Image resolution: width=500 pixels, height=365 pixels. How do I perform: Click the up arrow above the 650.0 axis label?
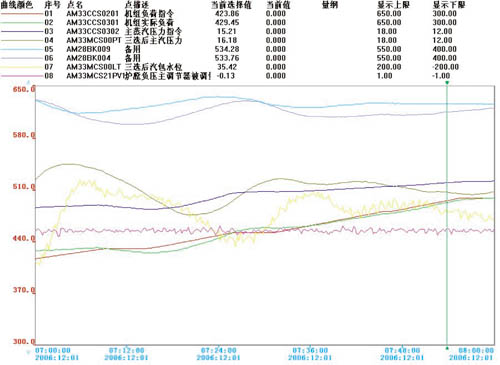[28, 82]
